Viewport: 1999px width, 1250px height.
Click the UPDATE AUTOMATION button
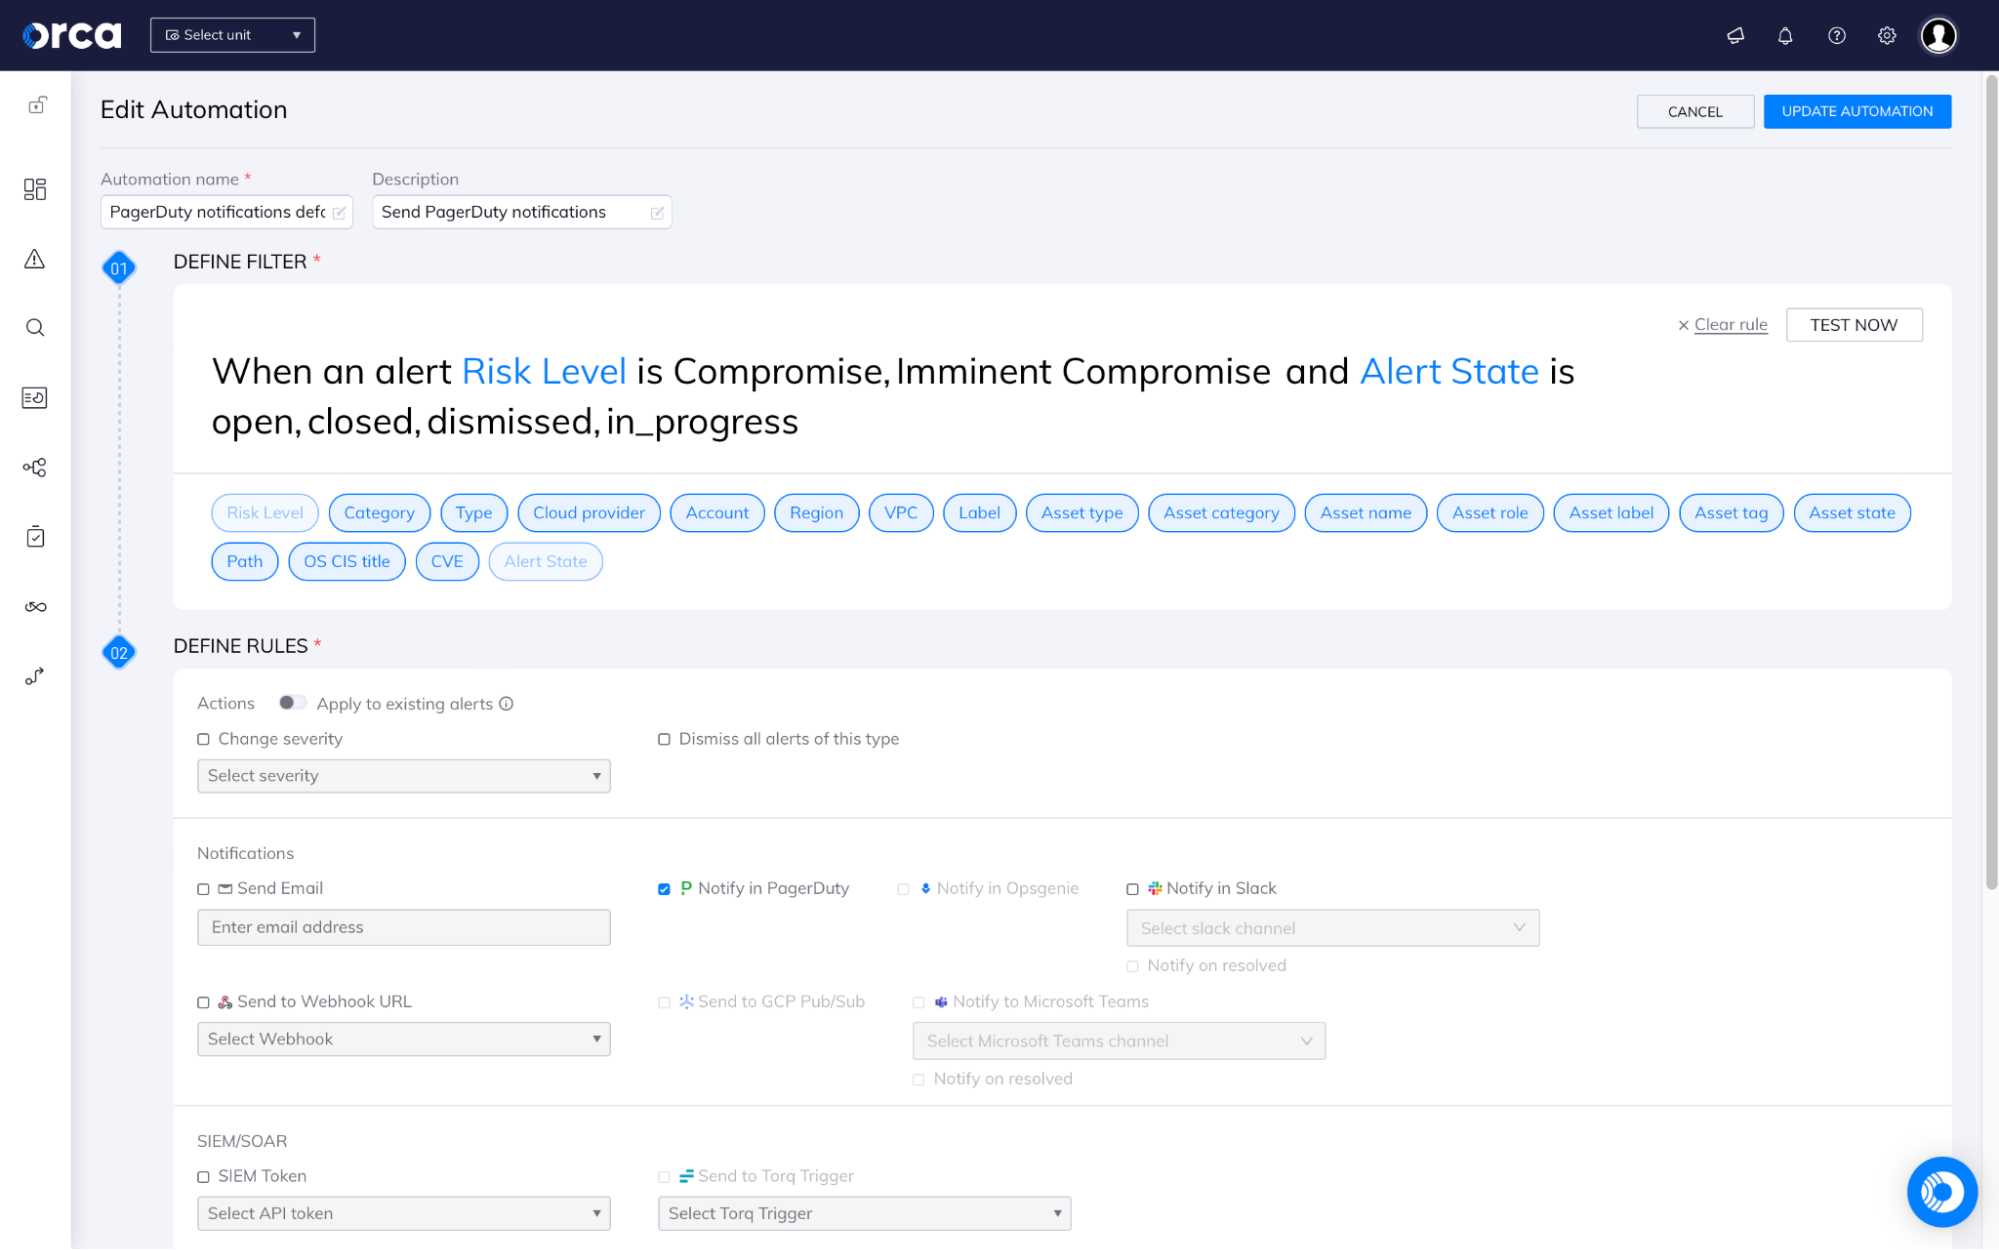click(1857, 111)
